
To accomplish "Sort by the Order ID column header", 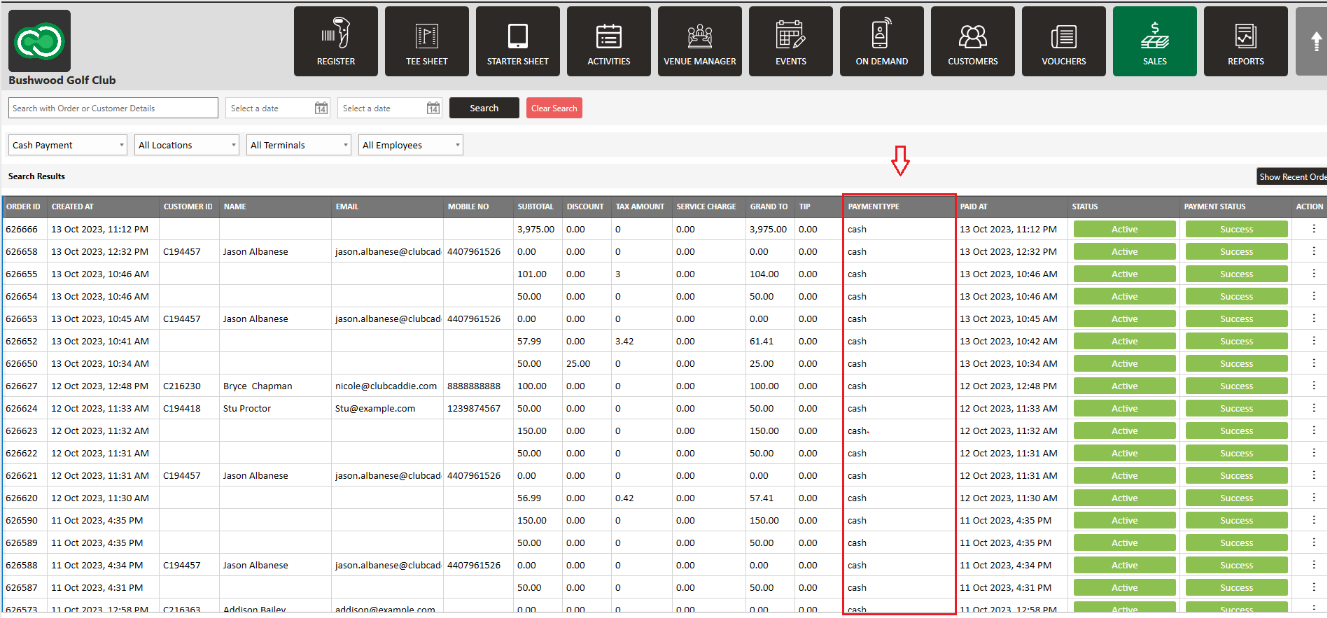I will click(25, 207).
